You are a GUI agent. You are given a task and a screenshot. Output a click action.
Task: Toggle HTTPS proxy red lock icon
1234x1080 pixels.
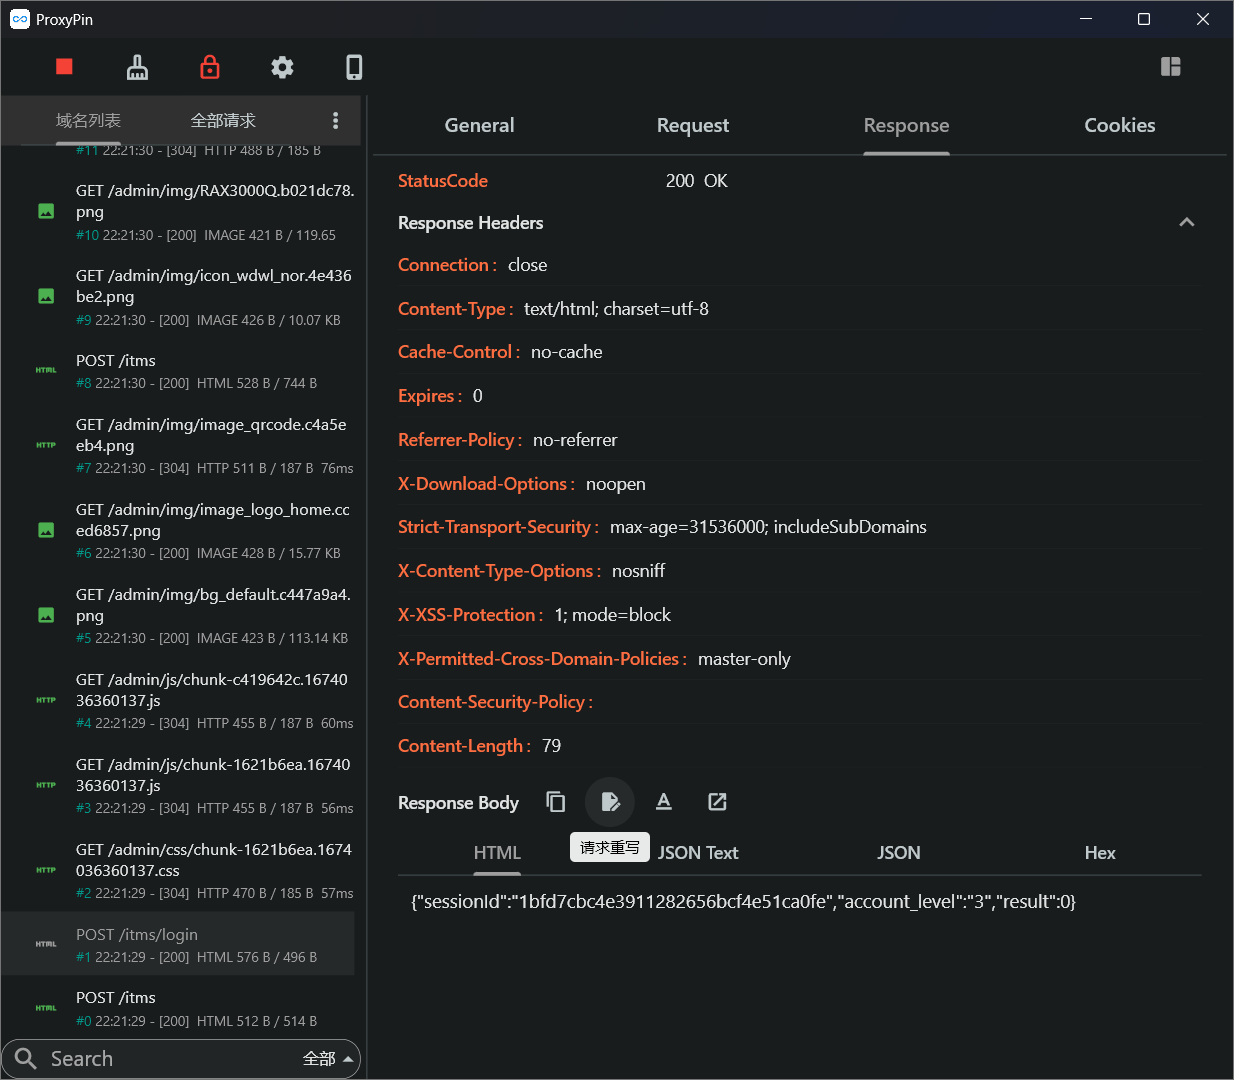click(210, 67)
